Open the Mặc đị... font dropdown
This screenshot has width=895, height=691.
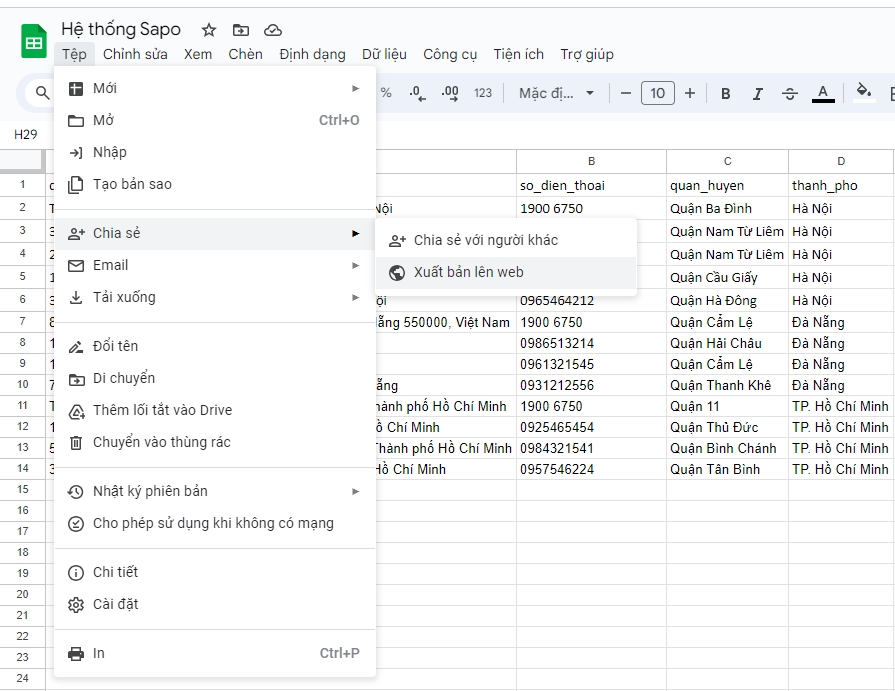556,93
